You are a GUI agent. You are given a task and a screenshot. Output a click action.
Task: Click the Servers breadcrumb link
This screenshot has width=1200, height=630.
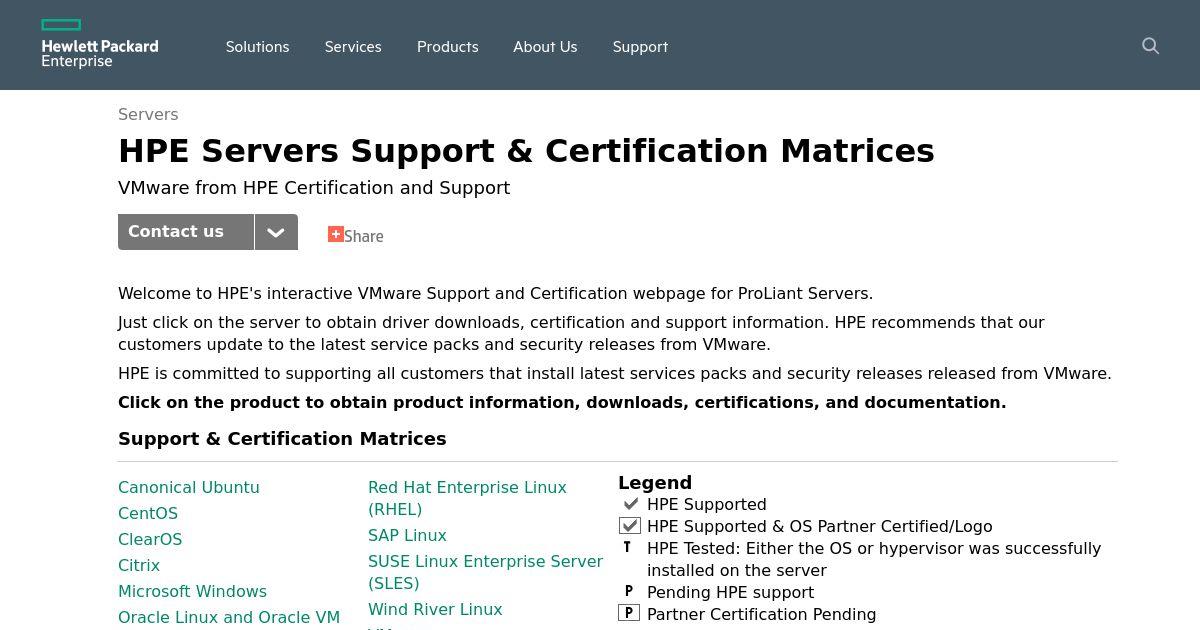coord(148,114)
